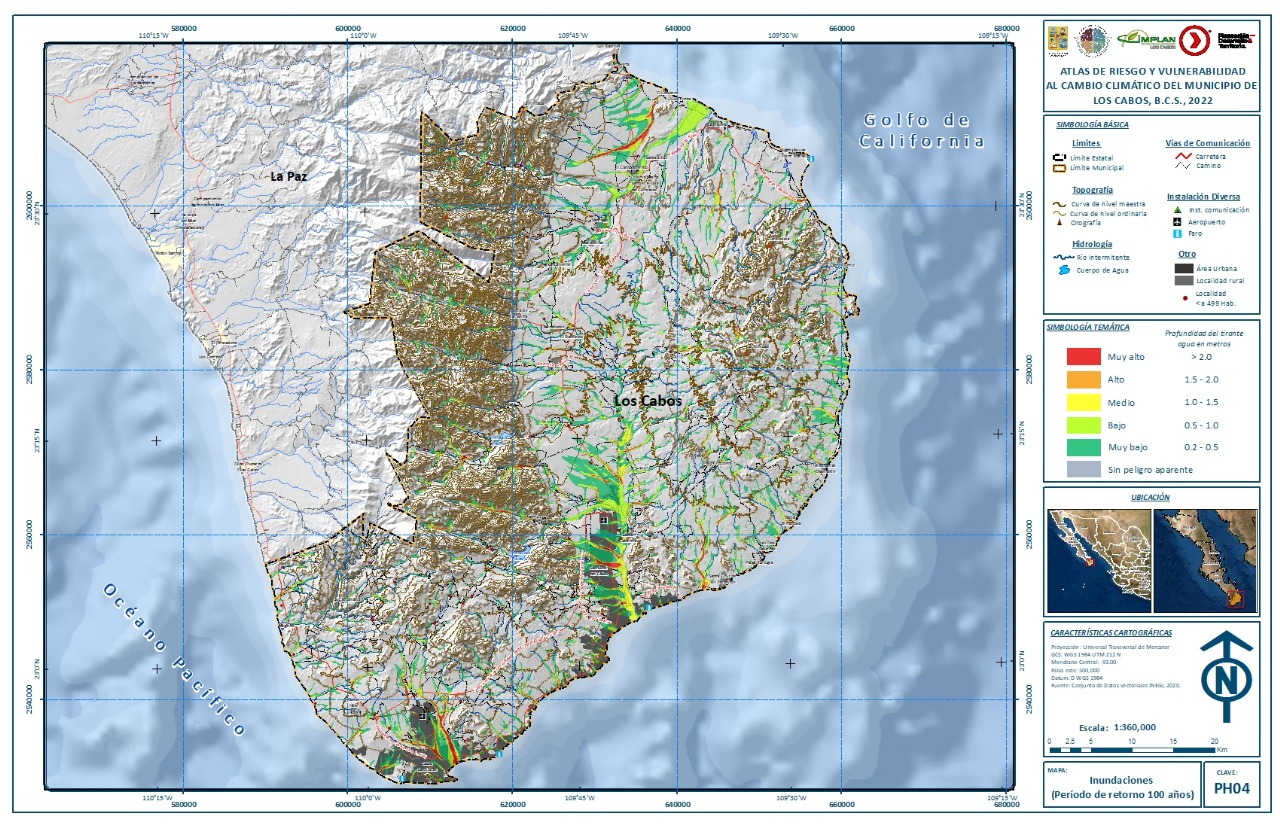The image size is (1280, 828).
Task: Click the green Inst. comunicación triangle icon
Action: pyautogui.click(x=1177, y=210)
